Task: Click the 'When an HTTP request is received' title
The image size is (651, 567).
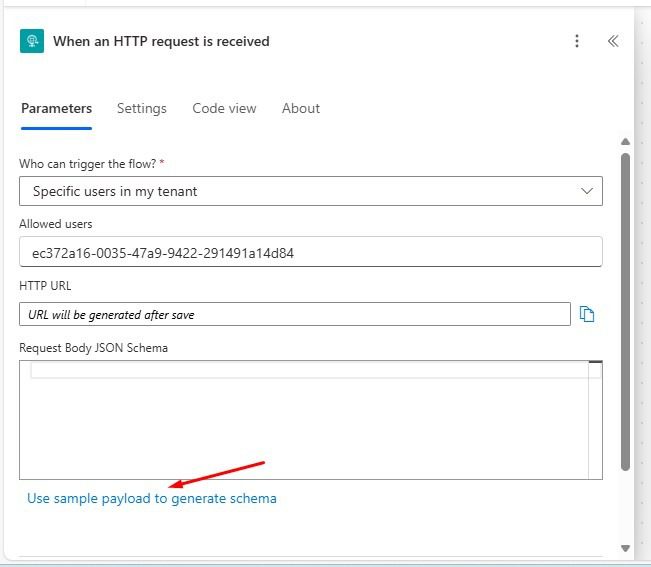Action: pyautogui.click(x=161, y=41)
